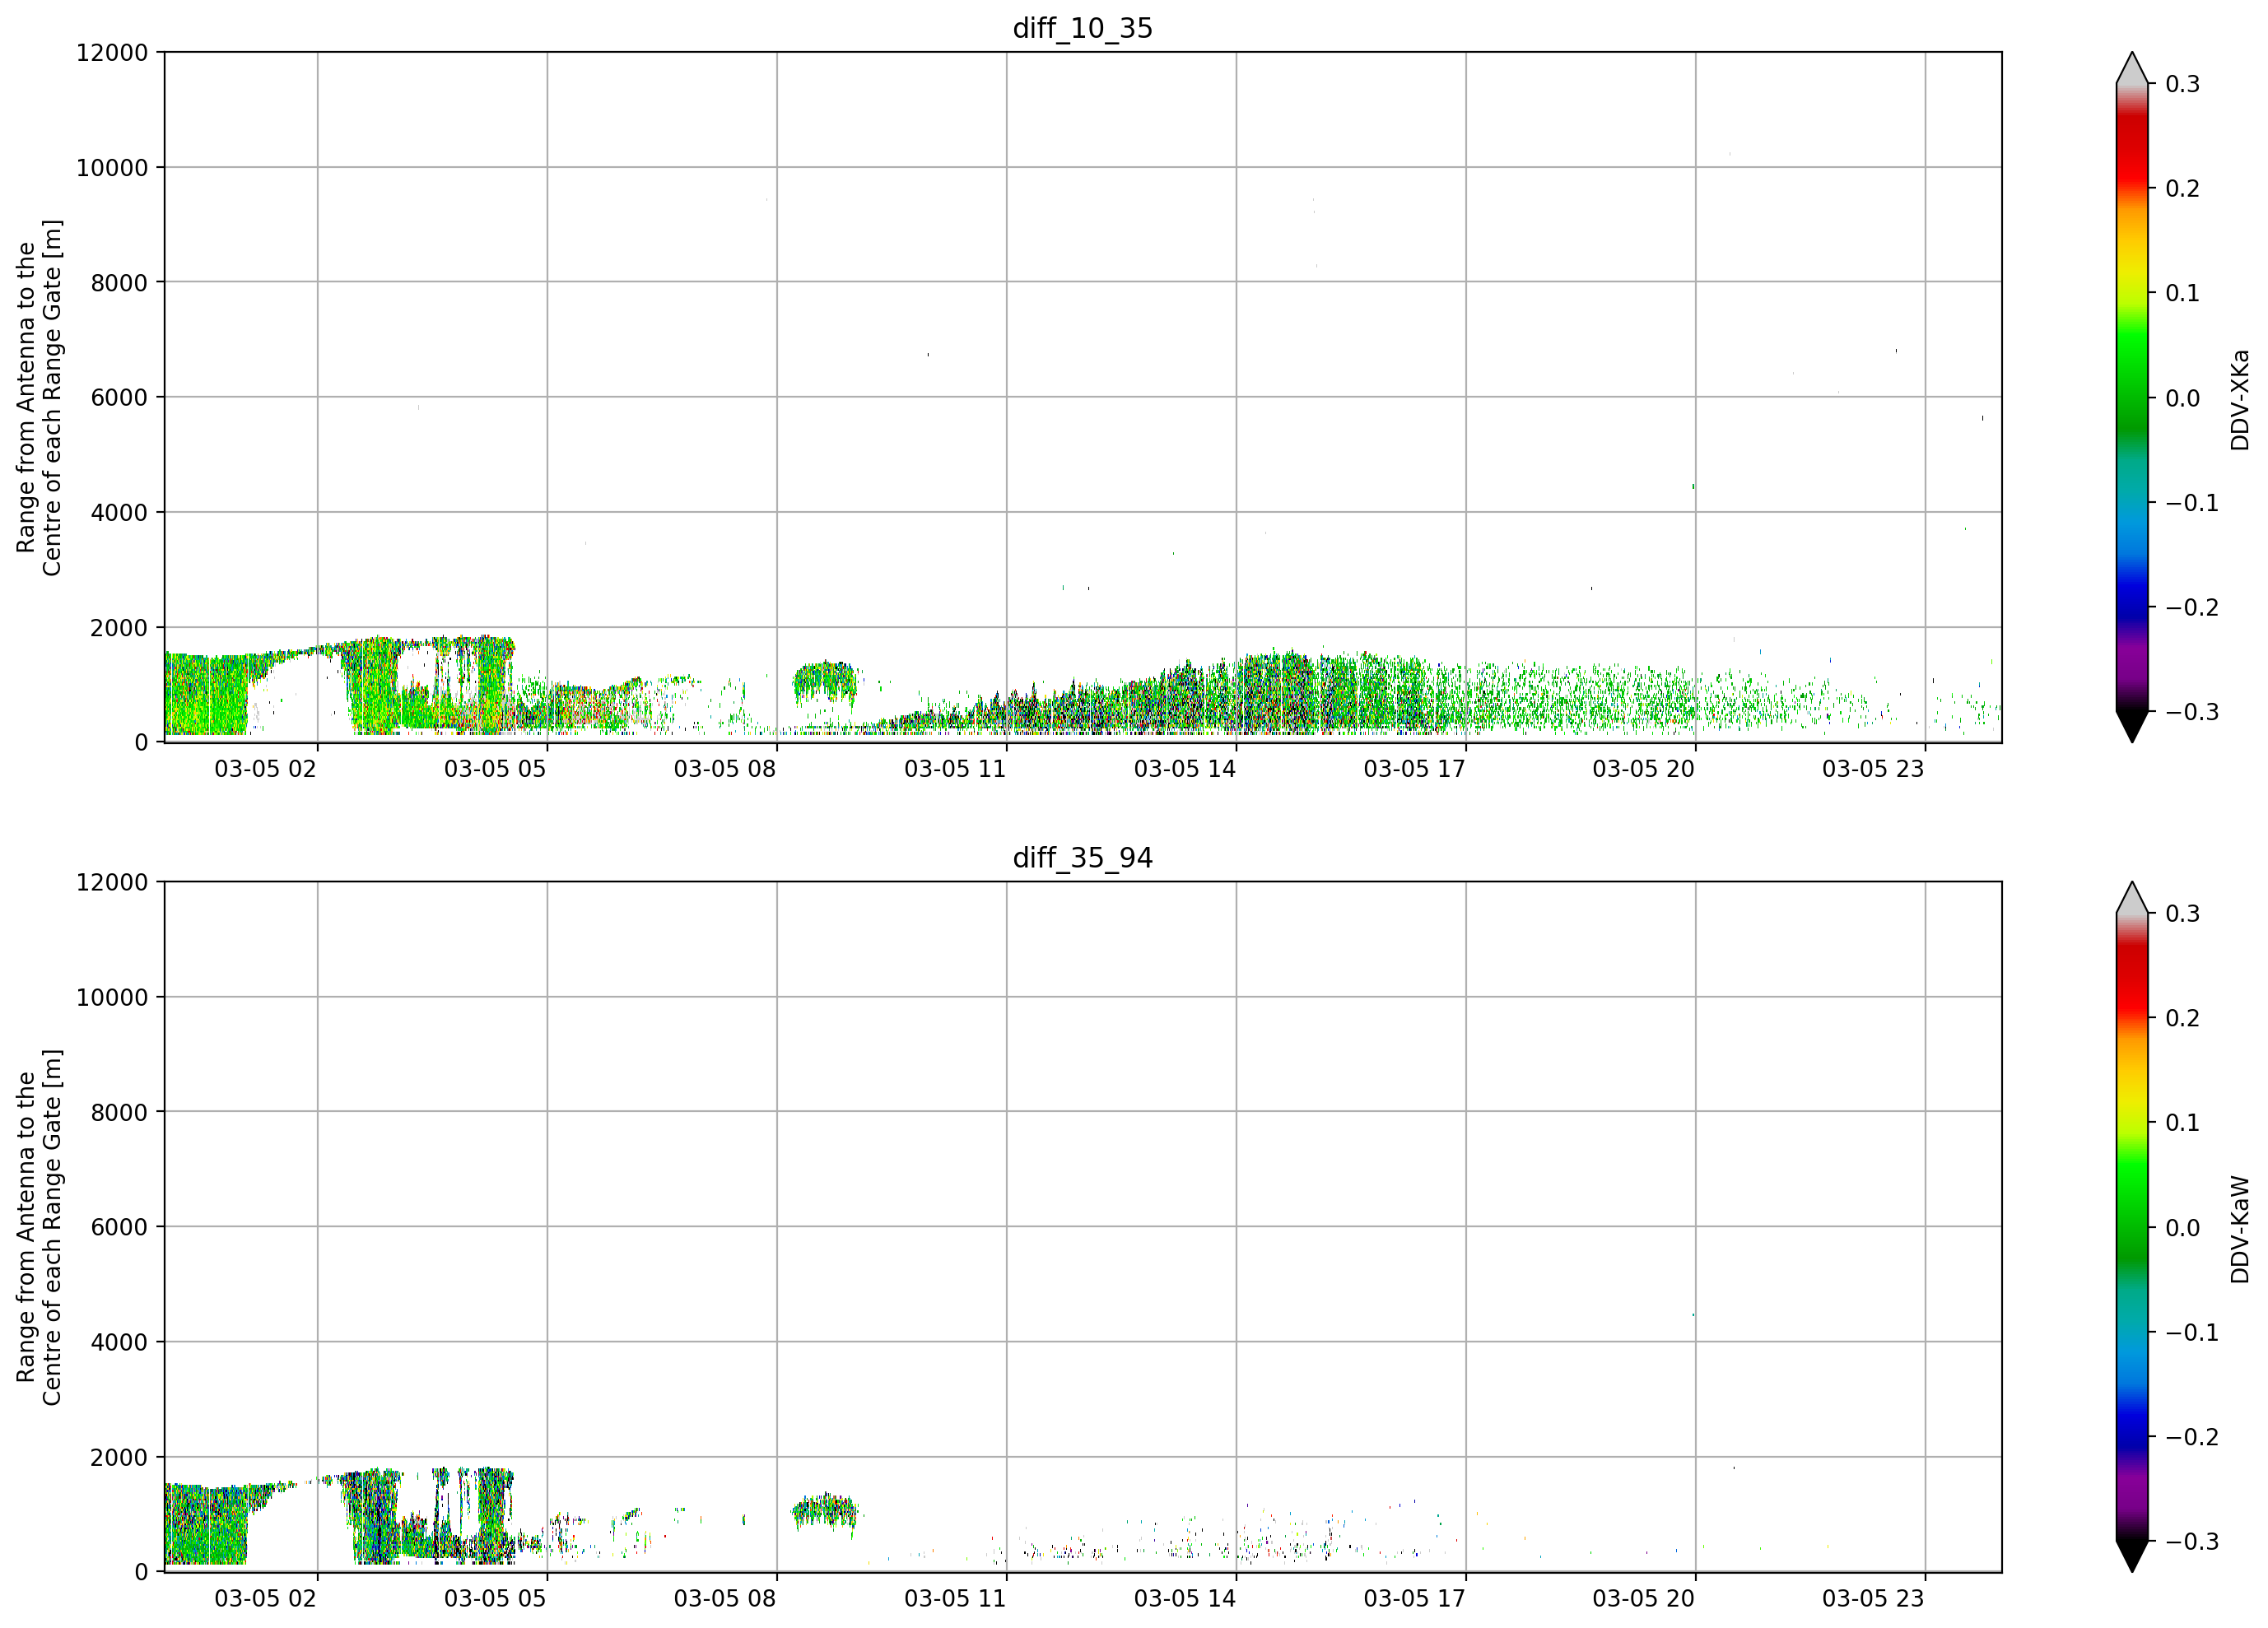The width and height of the screenshot is (2268, 1628).
Task: Click the −0.3 tick on DDV-KaW colorbar
Action: tap(2192, 1542)
